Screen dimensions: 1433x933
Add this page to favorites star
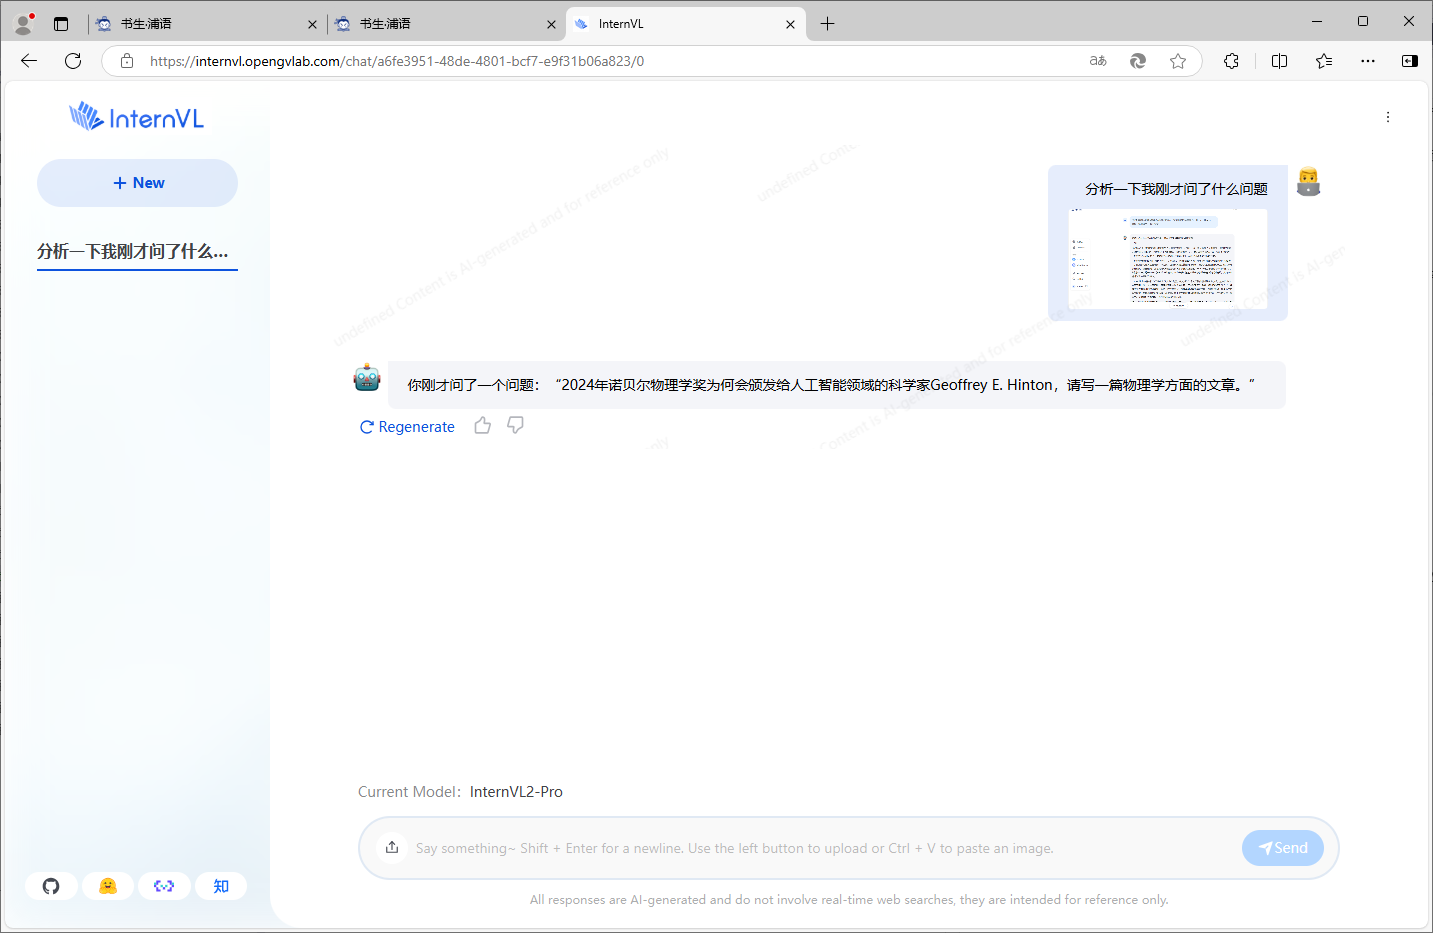pyautogui.click(x=1178, y=61)
